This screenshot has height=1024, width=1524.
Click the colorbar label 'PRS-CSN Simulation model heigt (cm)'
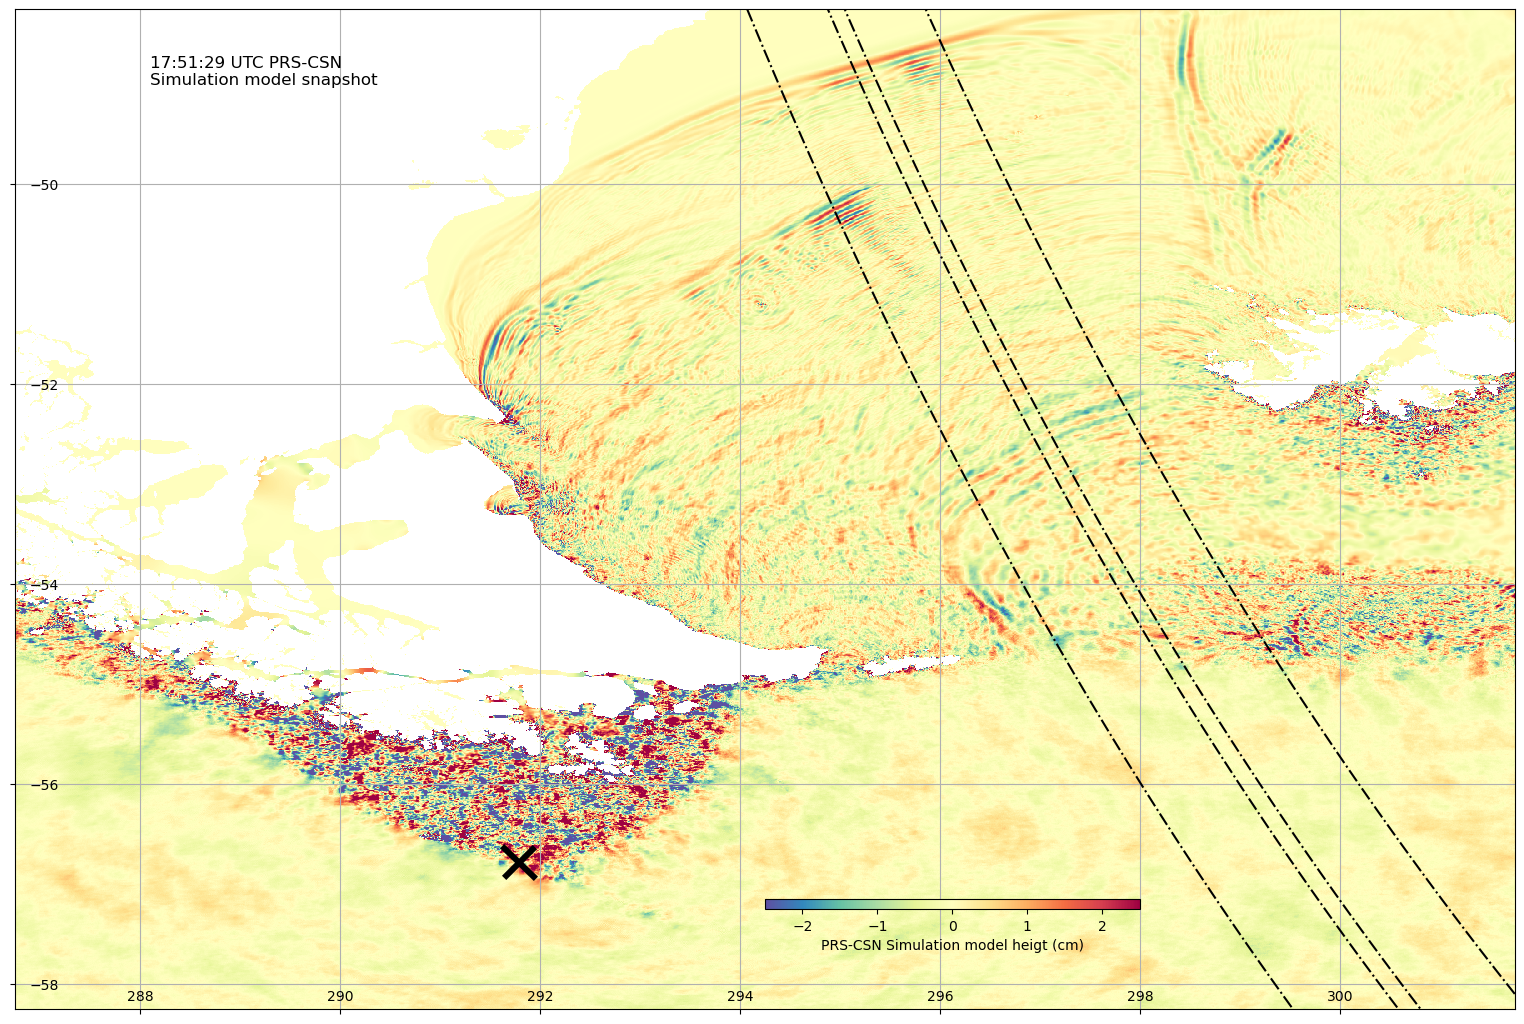point(952,945)
